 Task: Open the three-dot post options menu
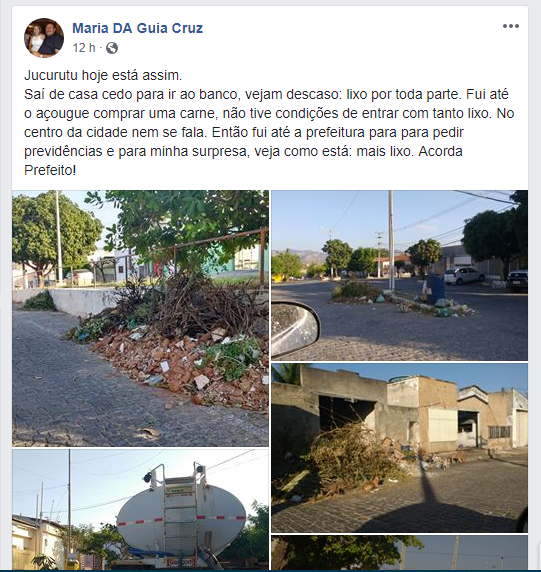tap(510, 26)
